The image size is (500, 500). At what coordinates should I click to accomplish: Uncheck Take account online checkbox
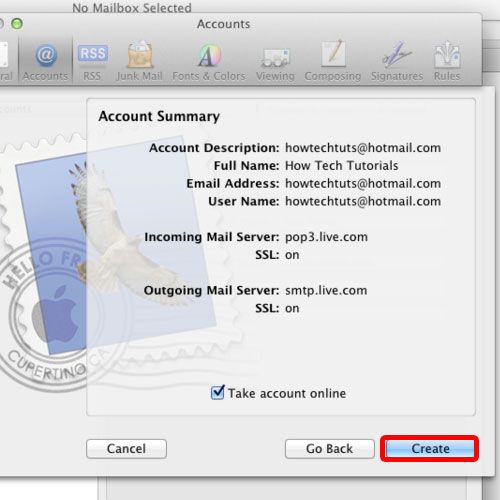click(x=218, y=392)
